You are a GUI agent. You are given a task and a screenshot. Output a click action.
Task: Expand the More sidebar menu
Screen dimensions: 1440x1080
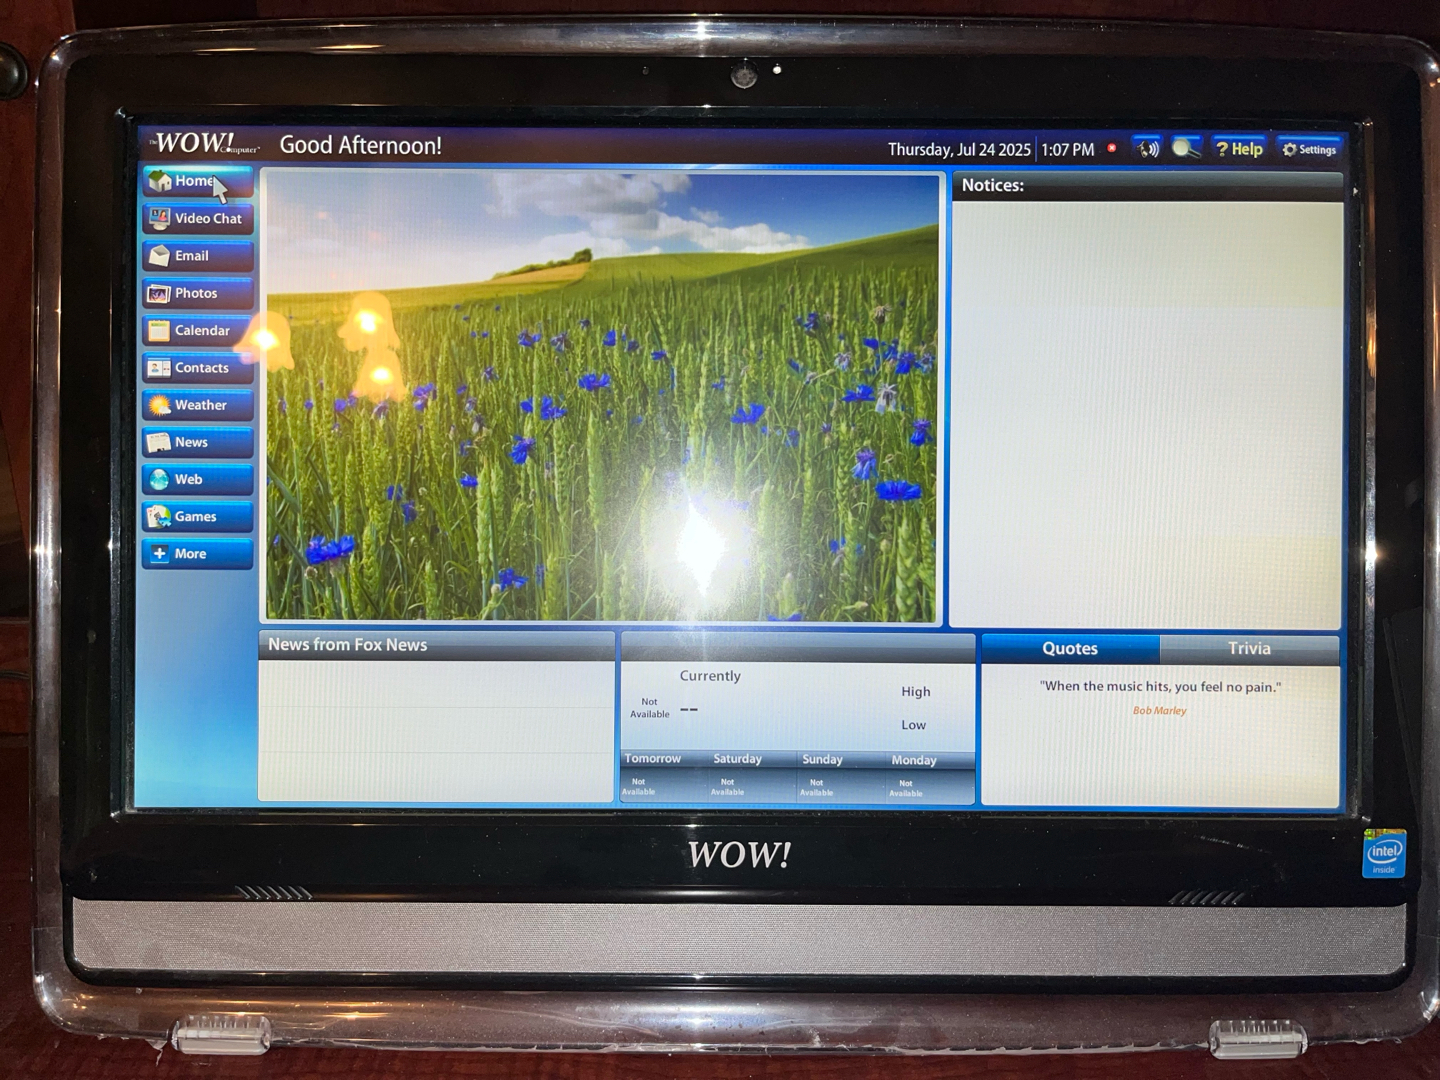(x=198, y=554)
